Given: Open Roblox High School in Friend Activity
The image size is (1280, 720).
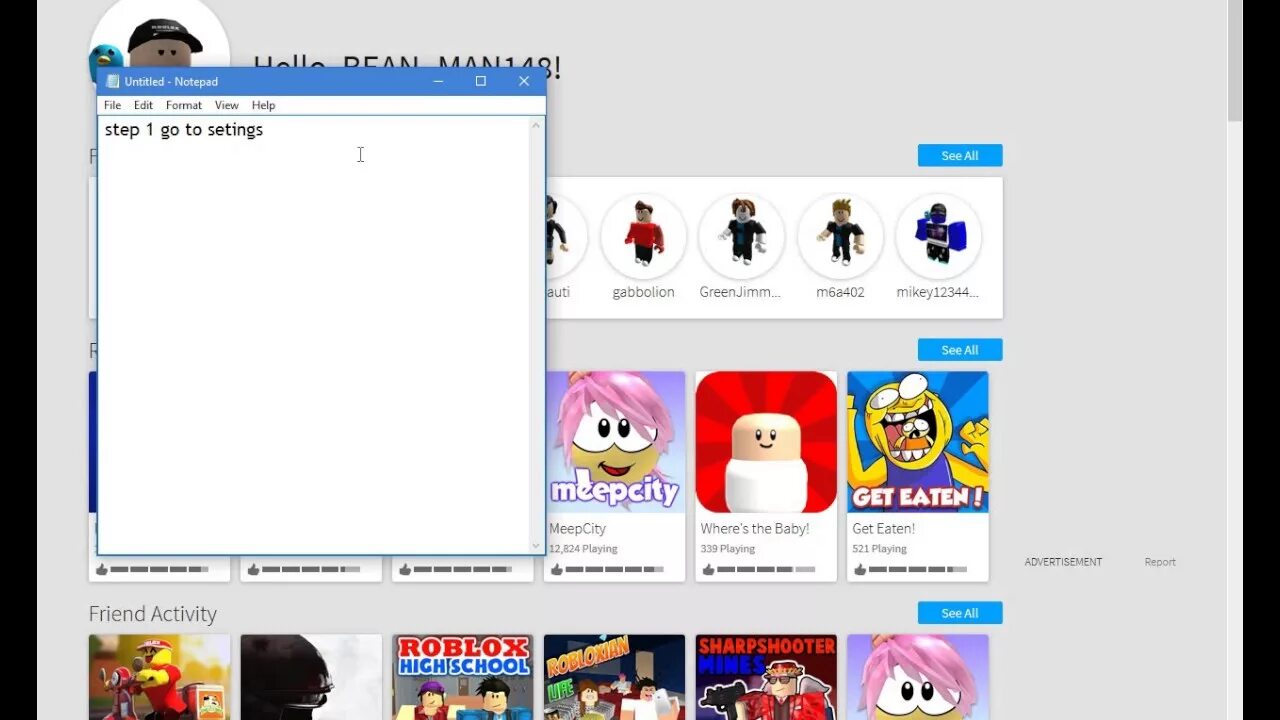Looking at the screenshot, I should (463, 677).
